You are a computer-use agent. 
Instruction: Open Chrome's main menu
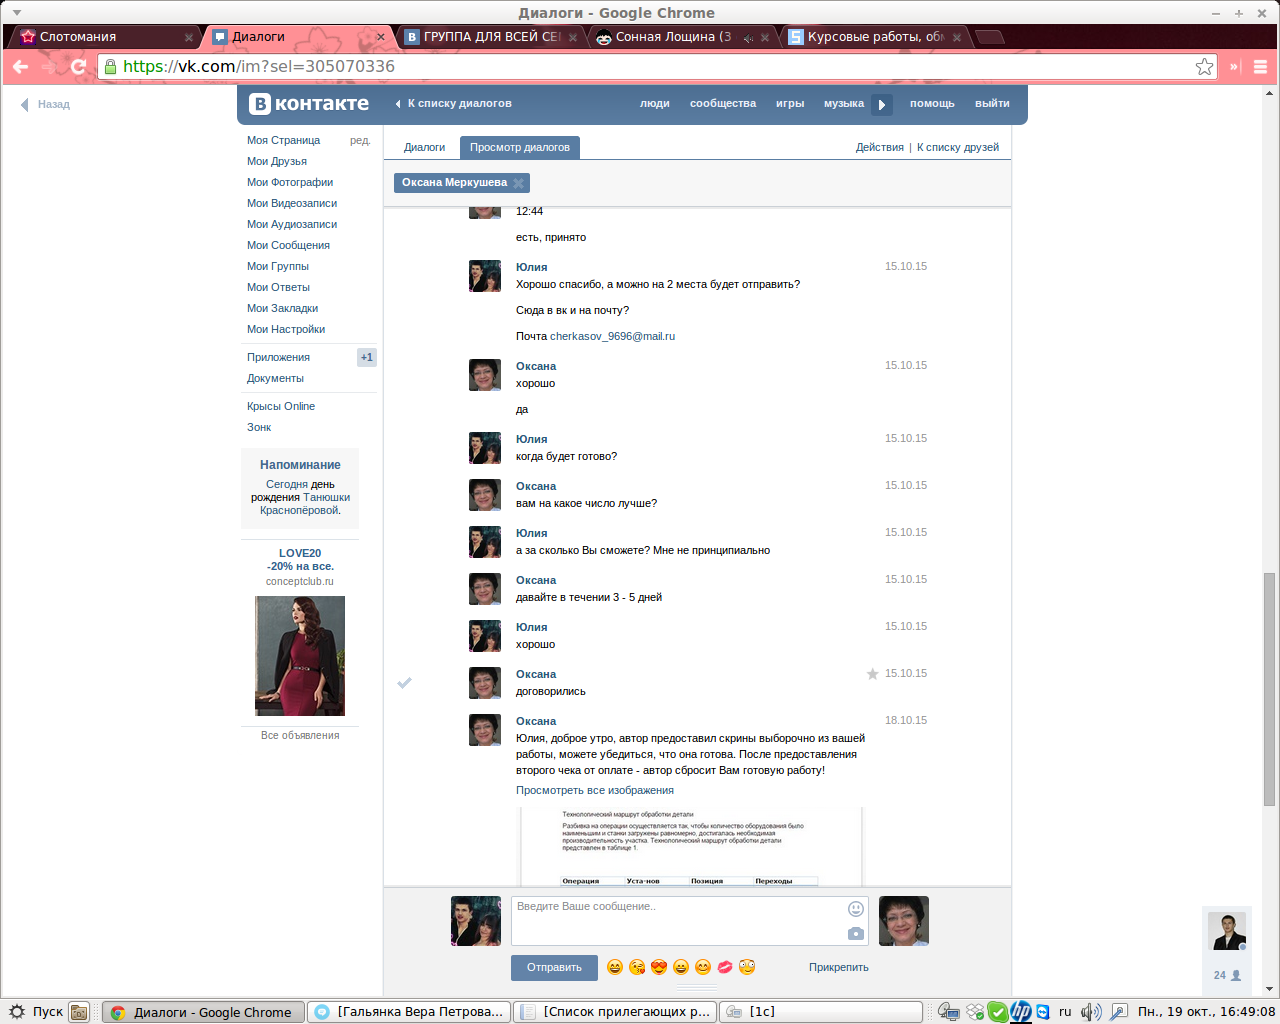pyautogui.click(x=1260, y=67)
